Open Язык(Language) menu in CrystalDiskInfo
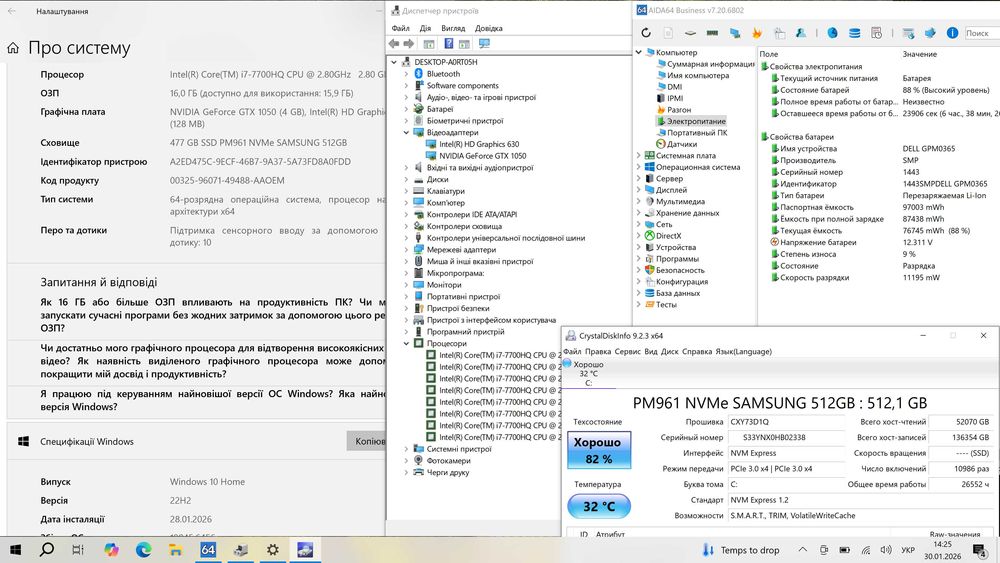This screenshot has height=563, width=1000. coord(744,351)
